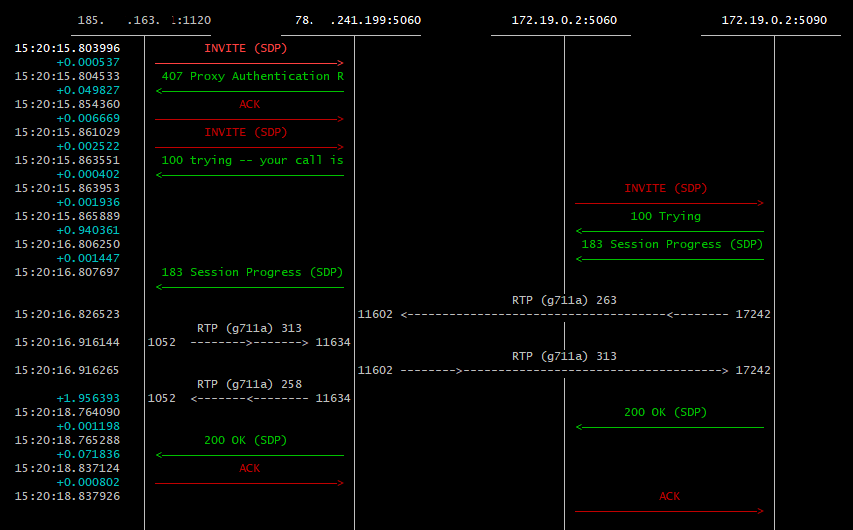Select RTP 313 stream from 11602 to 17242
853x530 pixels.
(x=565, y=356)
